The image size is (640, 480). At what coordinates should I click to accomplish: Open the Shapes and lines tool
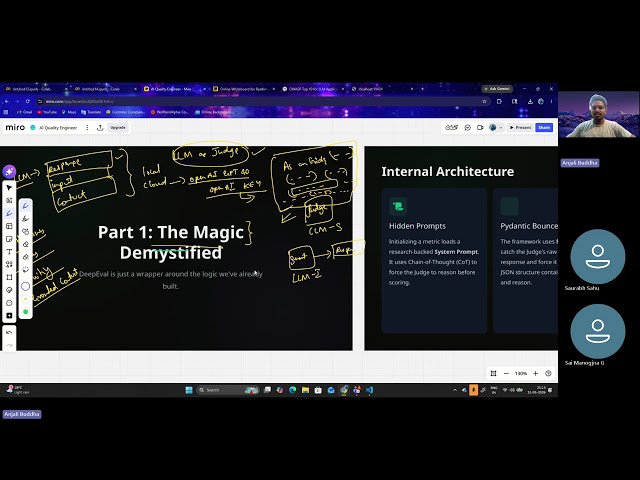(9, 264)
